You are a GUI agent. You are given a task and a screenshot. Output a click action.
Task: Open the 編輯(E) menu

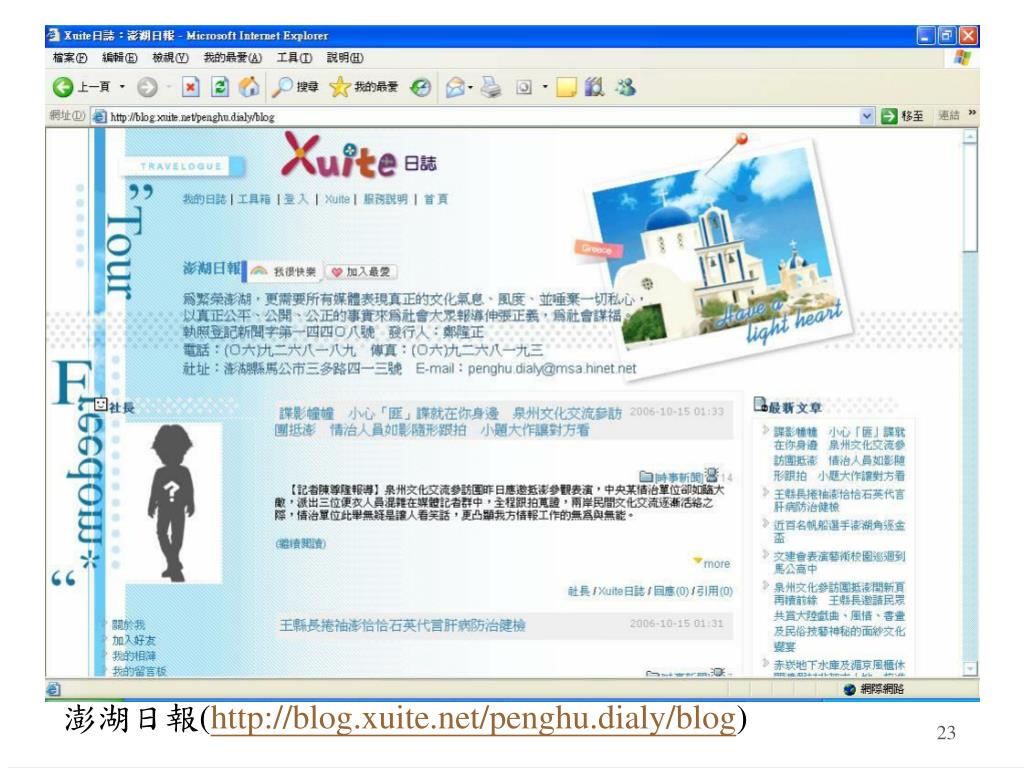[x=120, y=57]
